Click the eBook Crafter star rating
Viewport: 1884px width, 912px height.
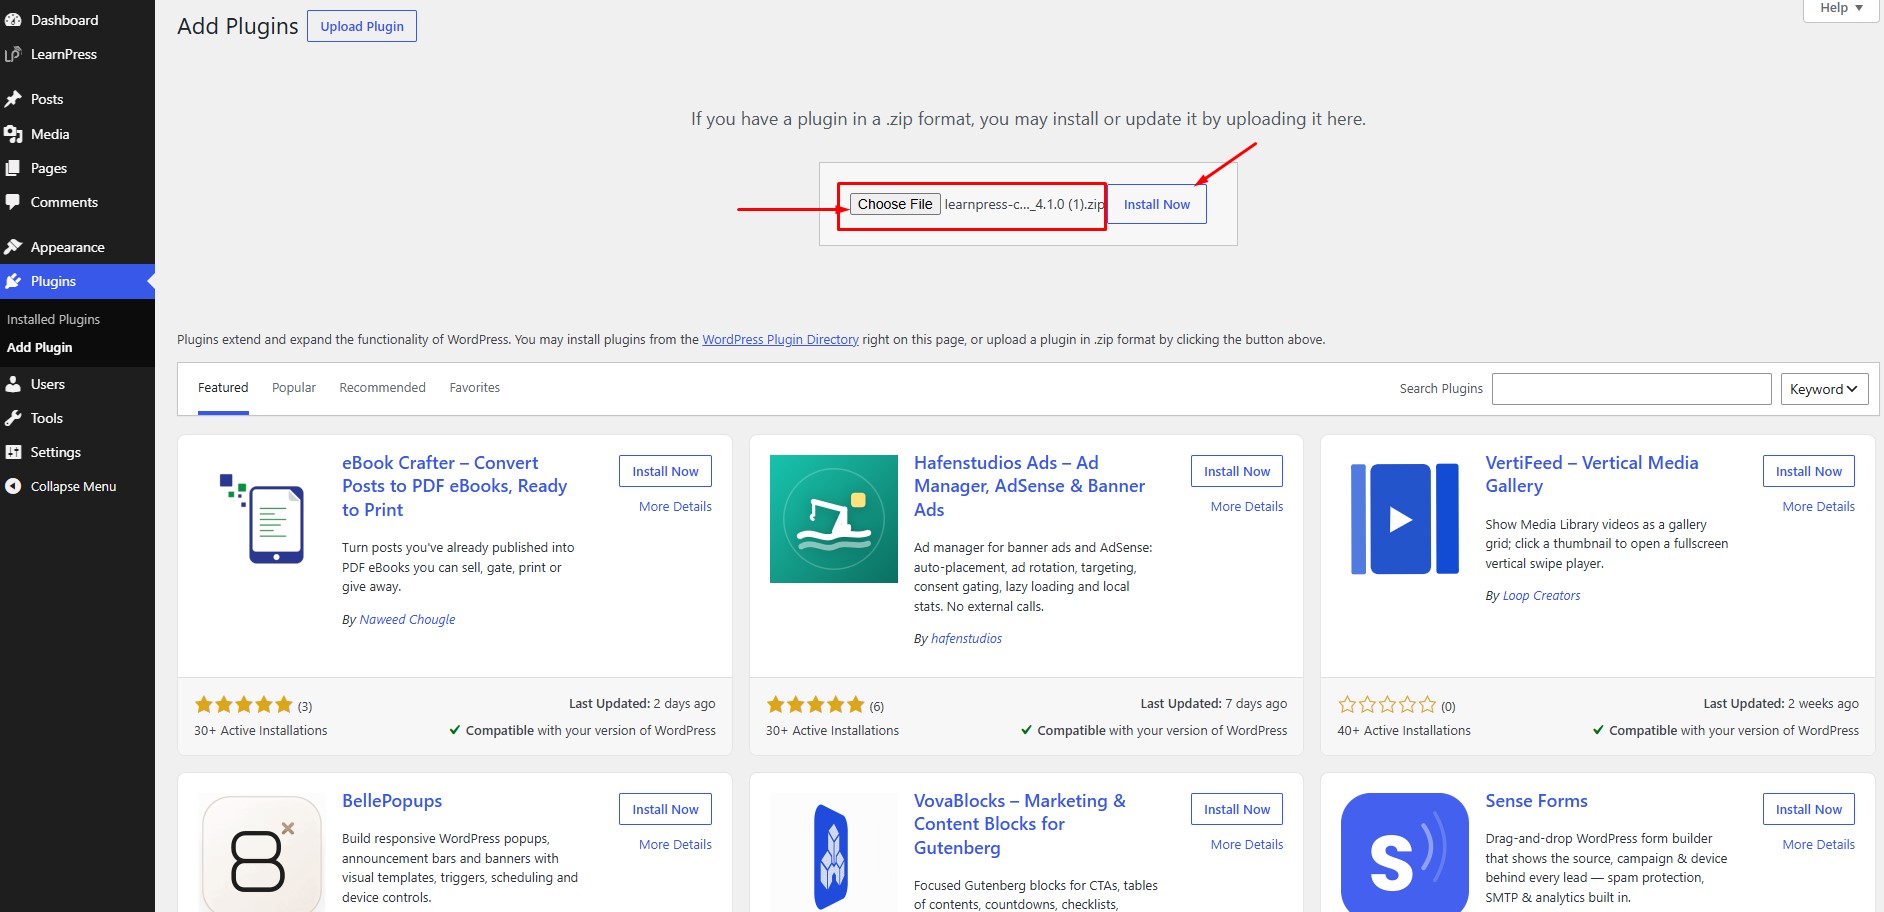coord(243,705)
